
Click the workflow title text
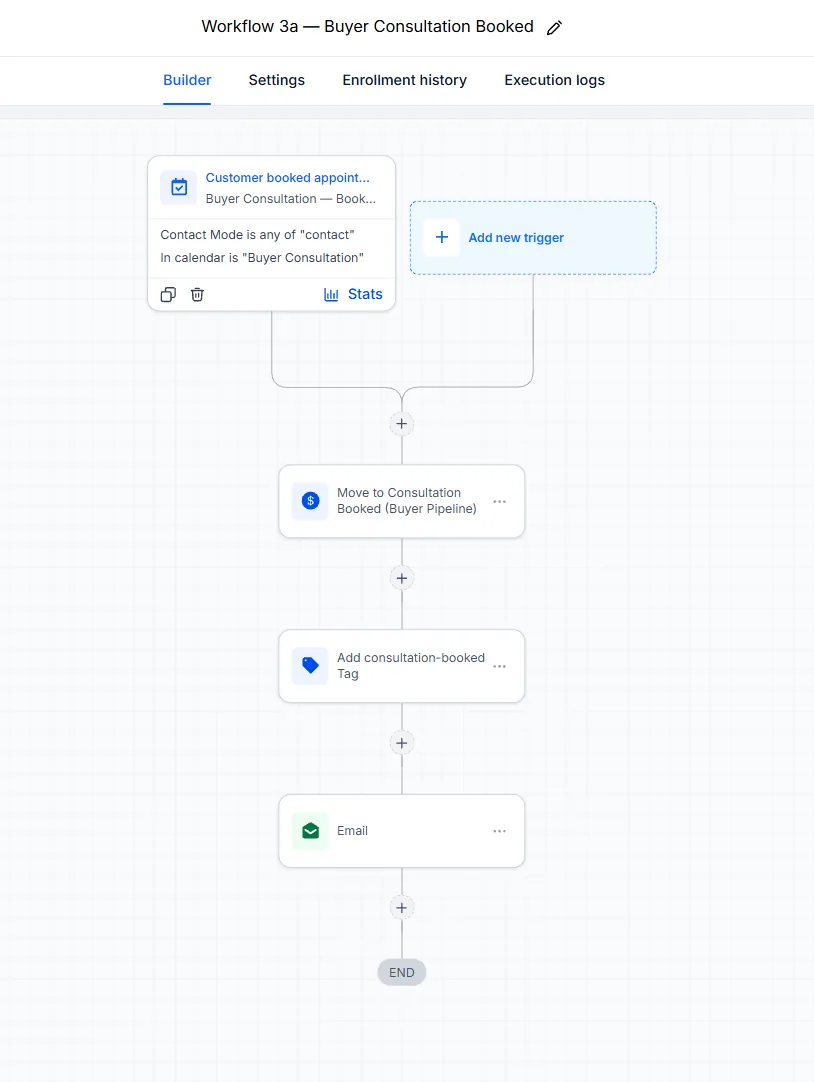click(367, 26)
